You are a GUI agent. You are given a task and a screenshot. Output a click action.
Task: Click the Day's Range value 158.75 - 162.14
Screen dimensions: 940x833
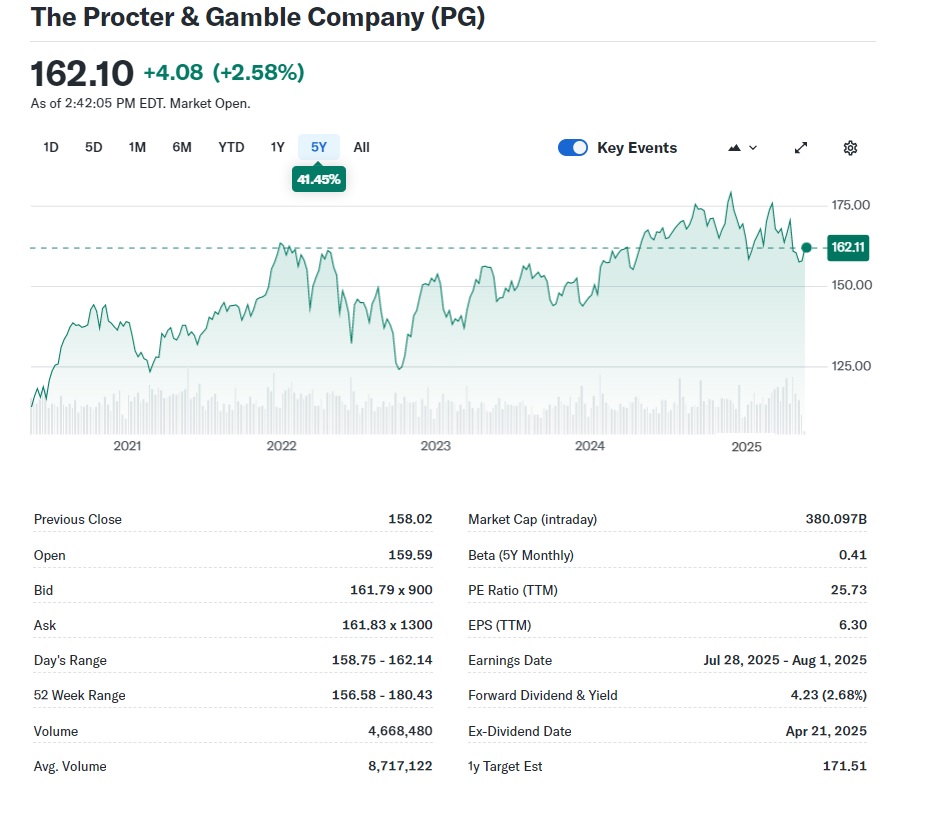point(382,660)
